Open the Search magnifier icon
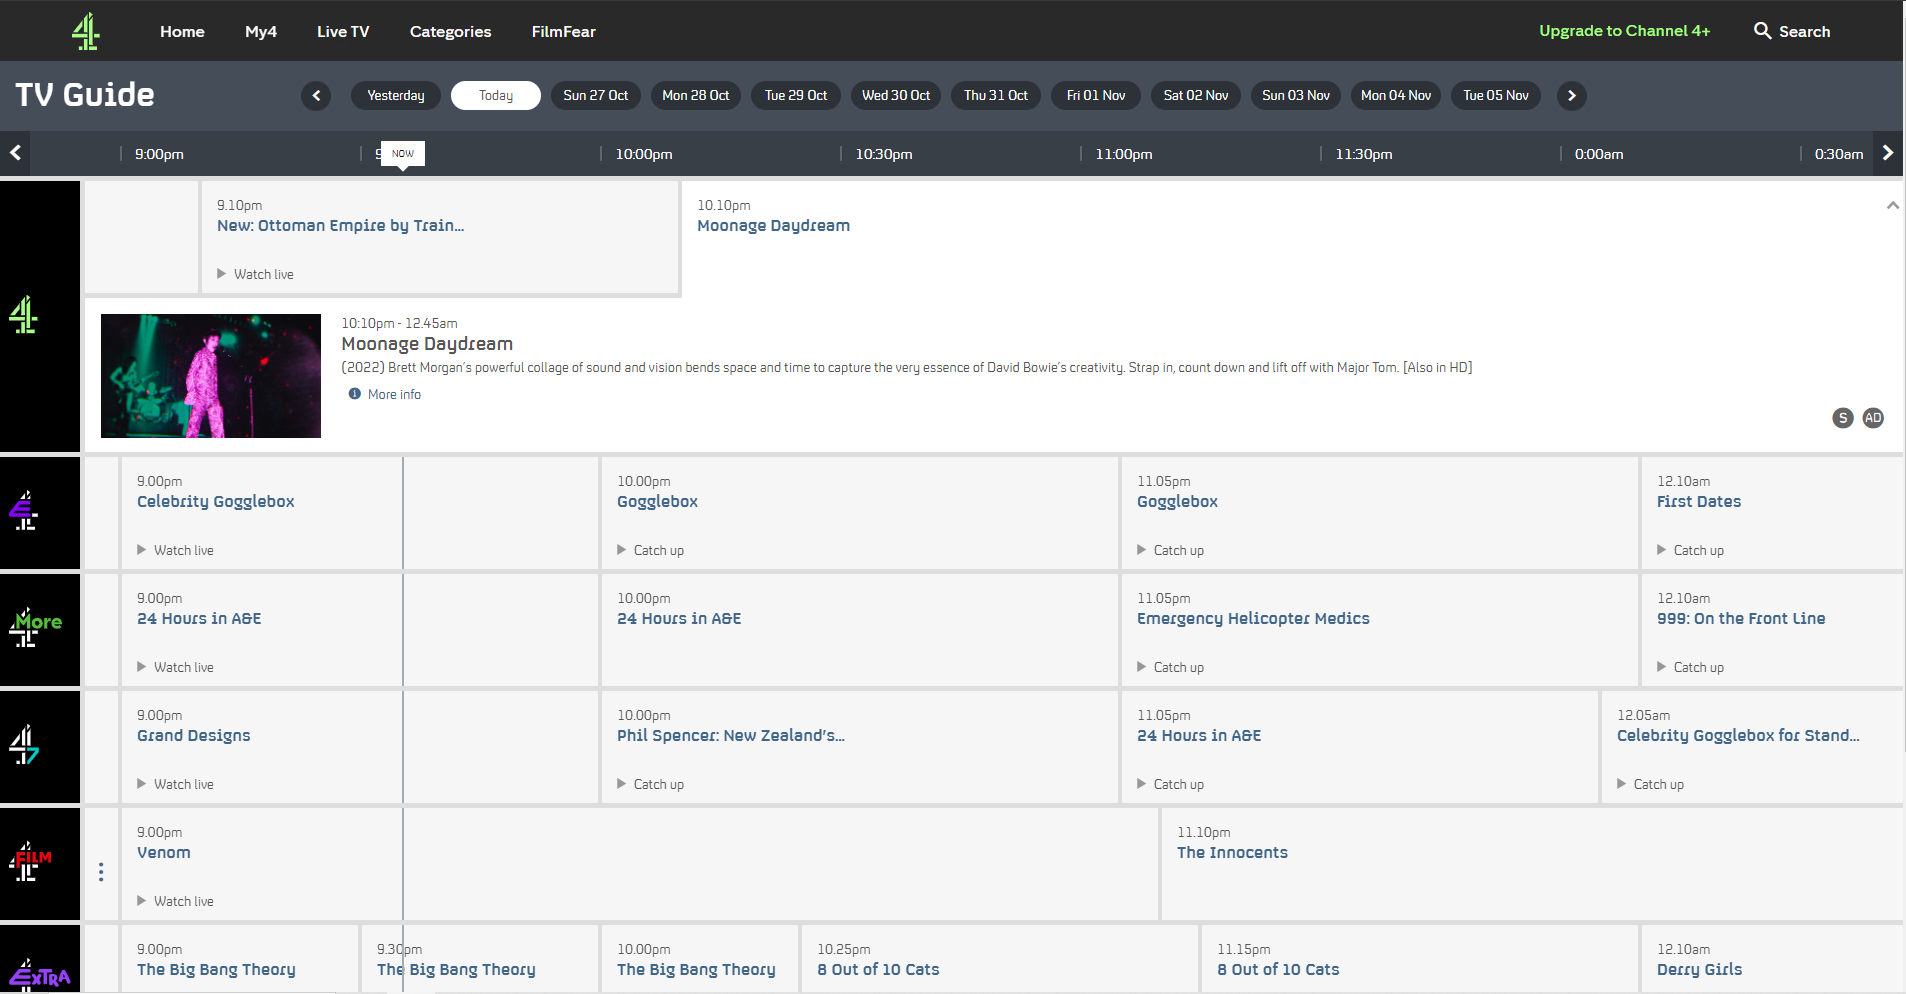The image size is (1906, 994). pyautogui.click(x=1762, y=31)
